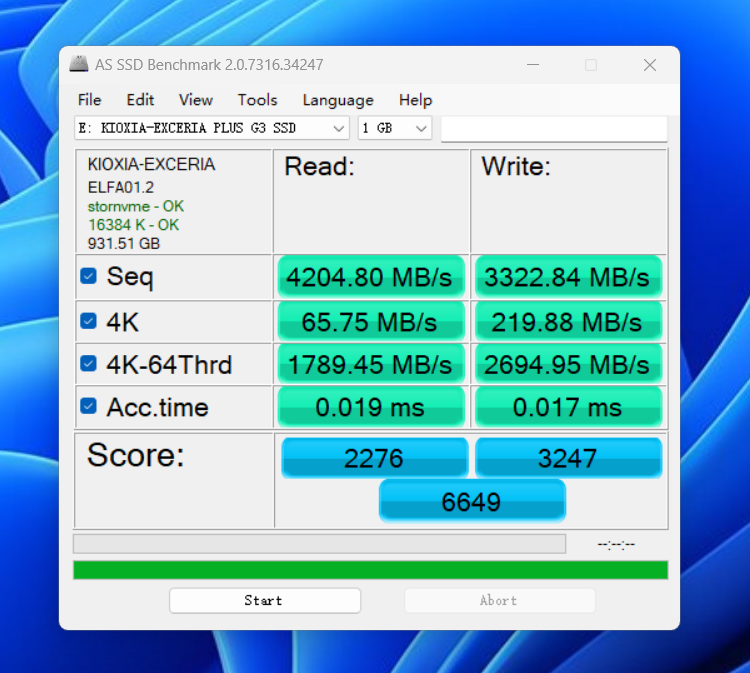Expand the 1 GB test size dropdown
Image resolution: width=750 pixels, height=673 pixels.
point(395,128)
